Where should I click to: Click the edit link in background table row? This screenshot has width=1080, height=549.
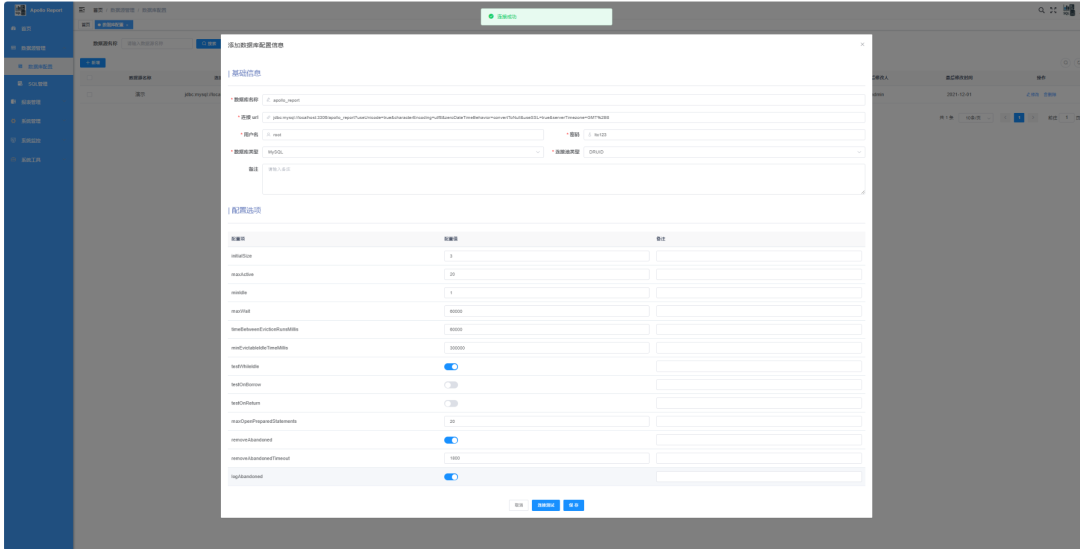[x=1032, y=94]
